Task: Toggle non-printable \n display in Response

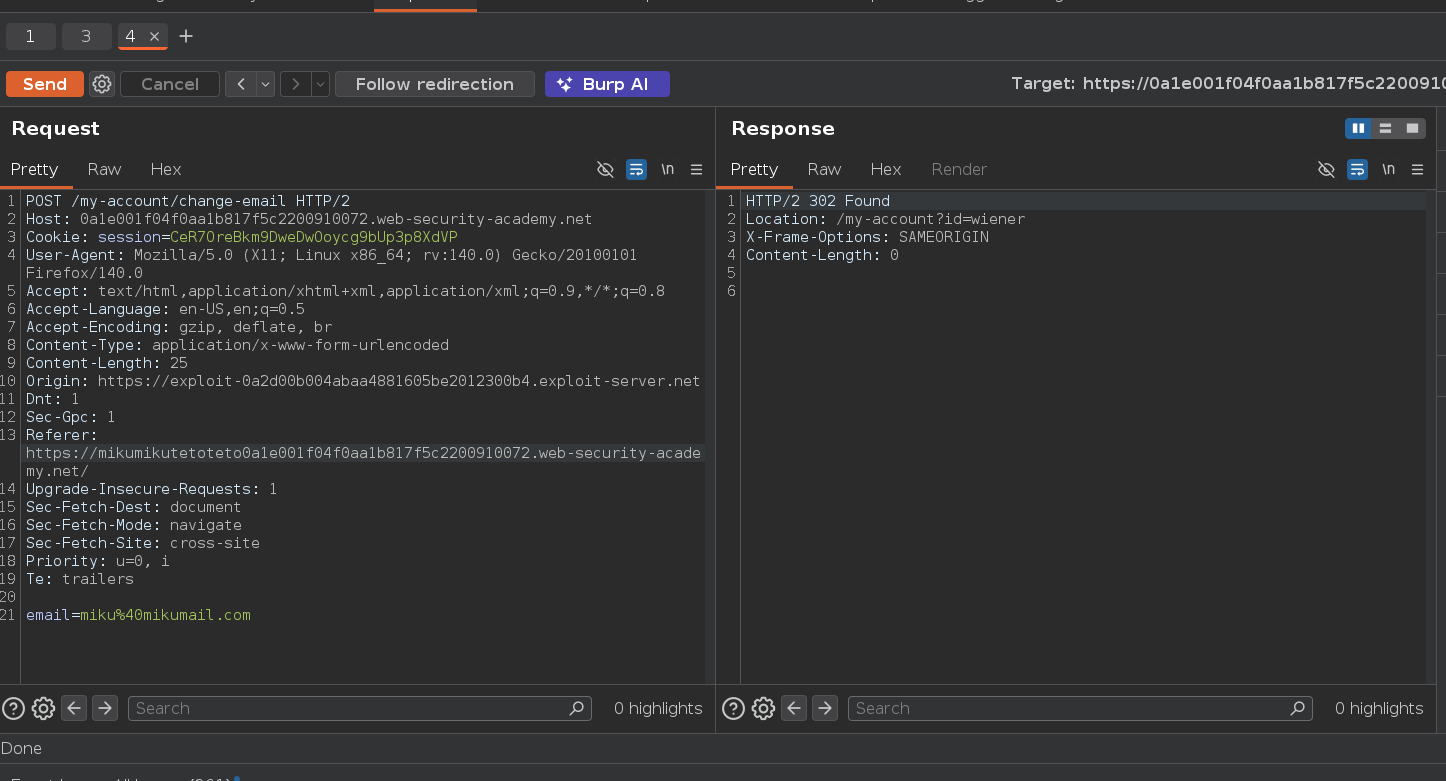Action: (x=1388, y=169)
